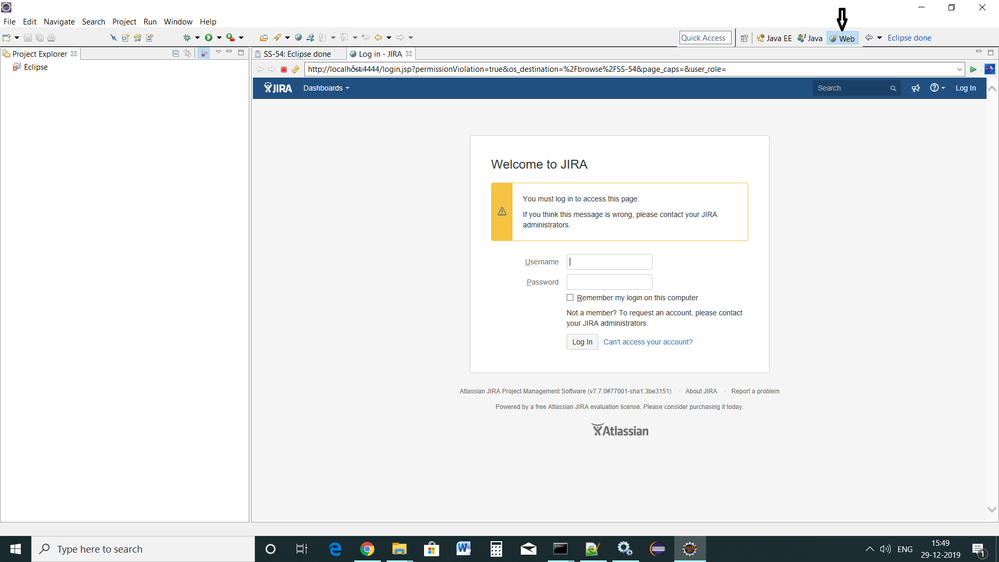Maximize the Project Explorer view
999x562 pixels.
241,52
